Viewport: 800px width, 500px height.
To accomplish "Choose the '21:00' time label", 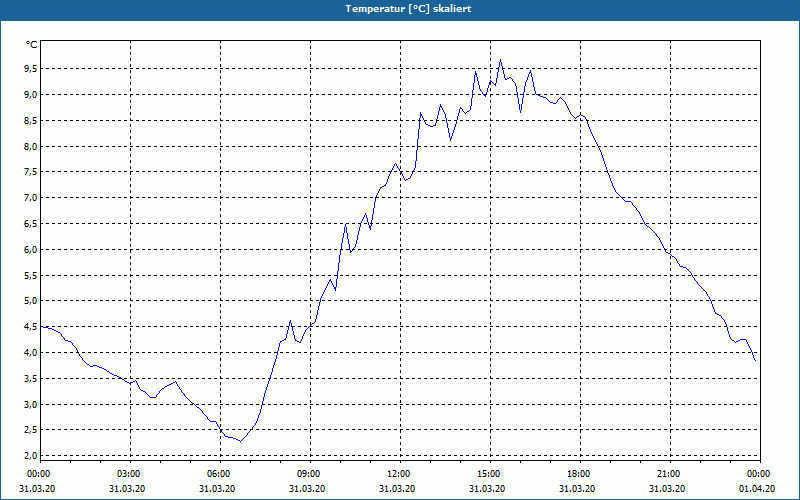I will [x=669, y=474].
